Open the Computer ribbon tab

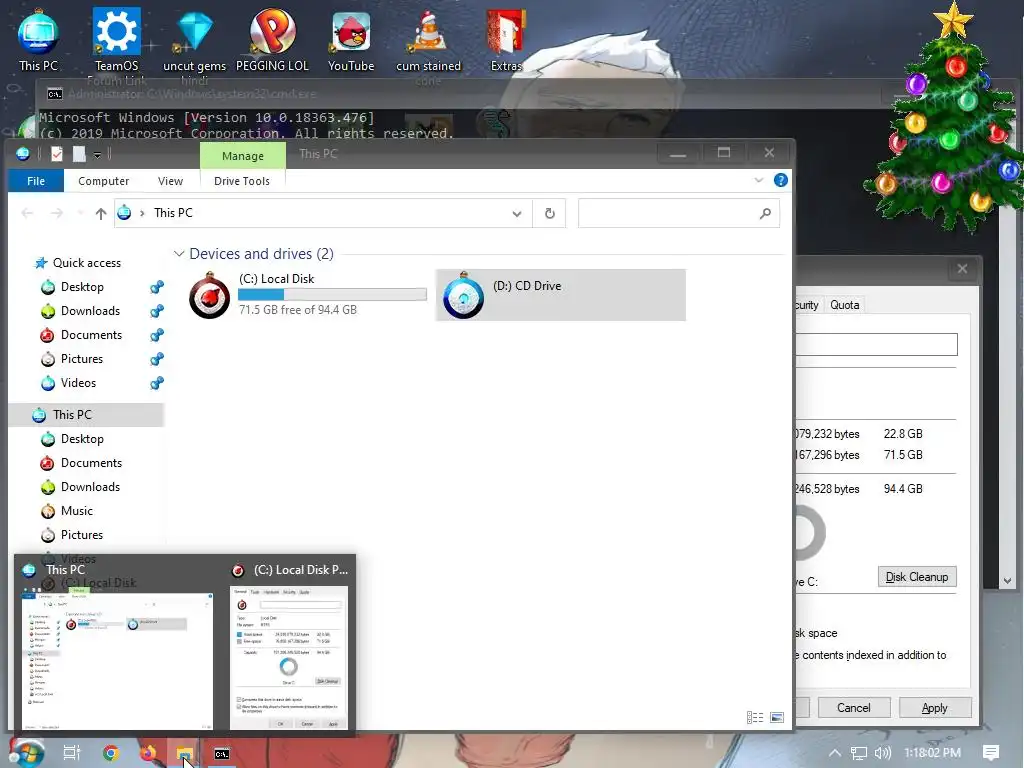click(103, 181)
